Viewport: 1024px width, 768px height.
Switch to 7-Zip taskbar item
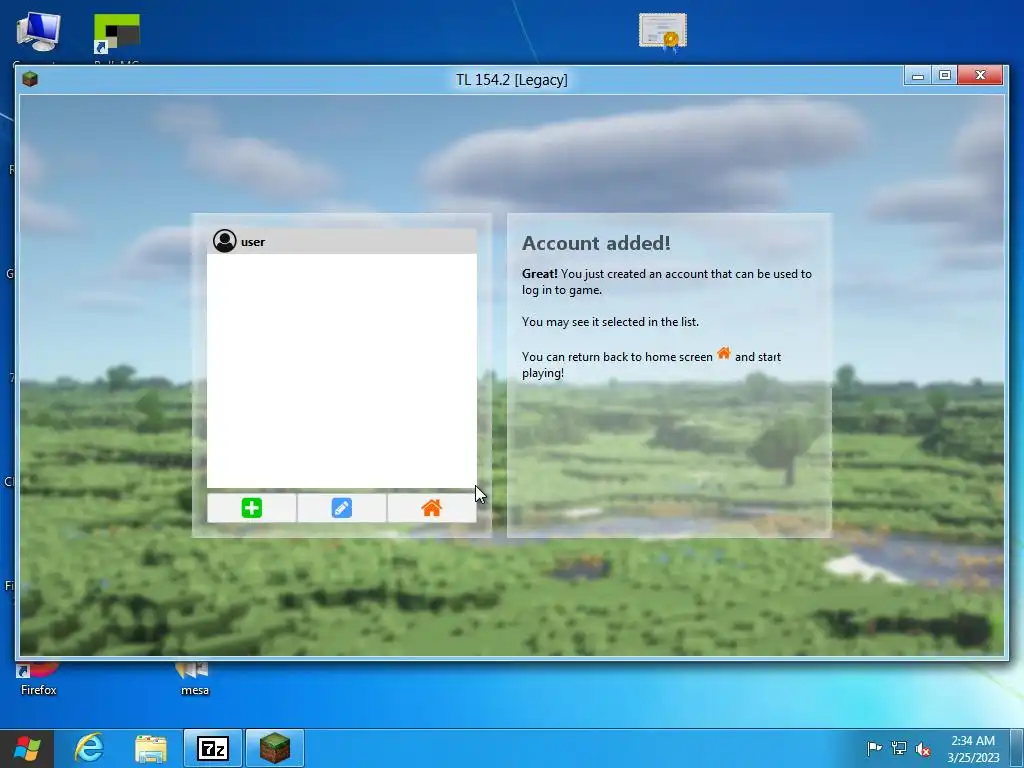coord(213,748)
